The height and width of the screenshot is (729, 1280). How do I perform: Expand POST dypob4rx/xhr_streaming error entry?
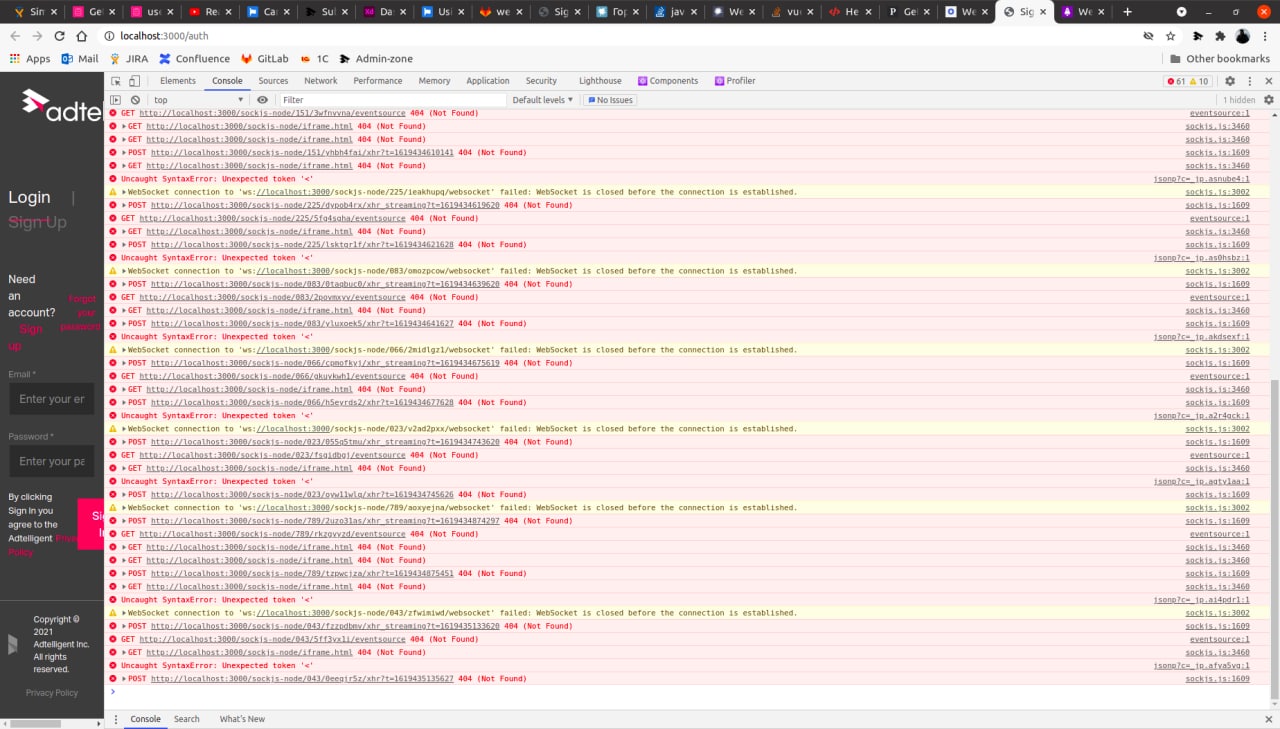pos(124,205)
